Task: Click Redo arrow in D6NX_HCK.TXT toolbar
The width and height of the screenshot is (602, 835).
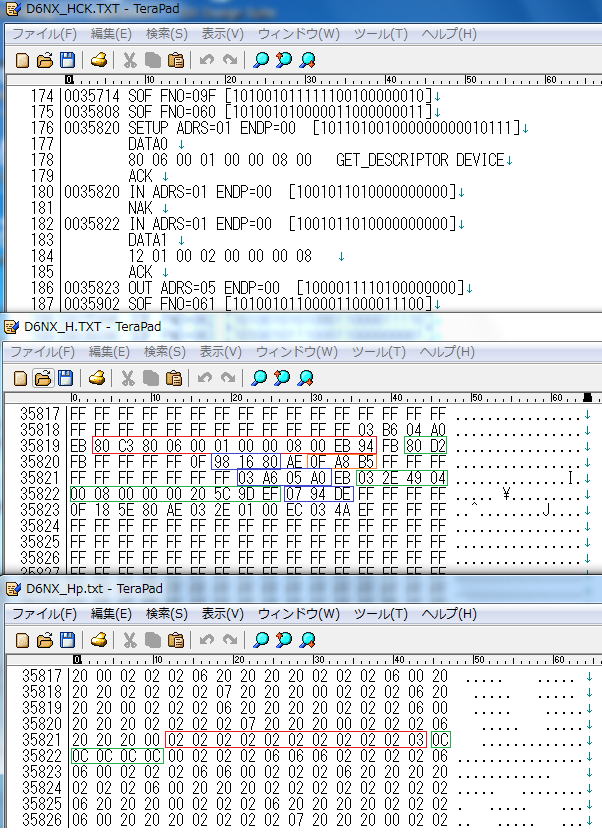Action: (228, 60)
